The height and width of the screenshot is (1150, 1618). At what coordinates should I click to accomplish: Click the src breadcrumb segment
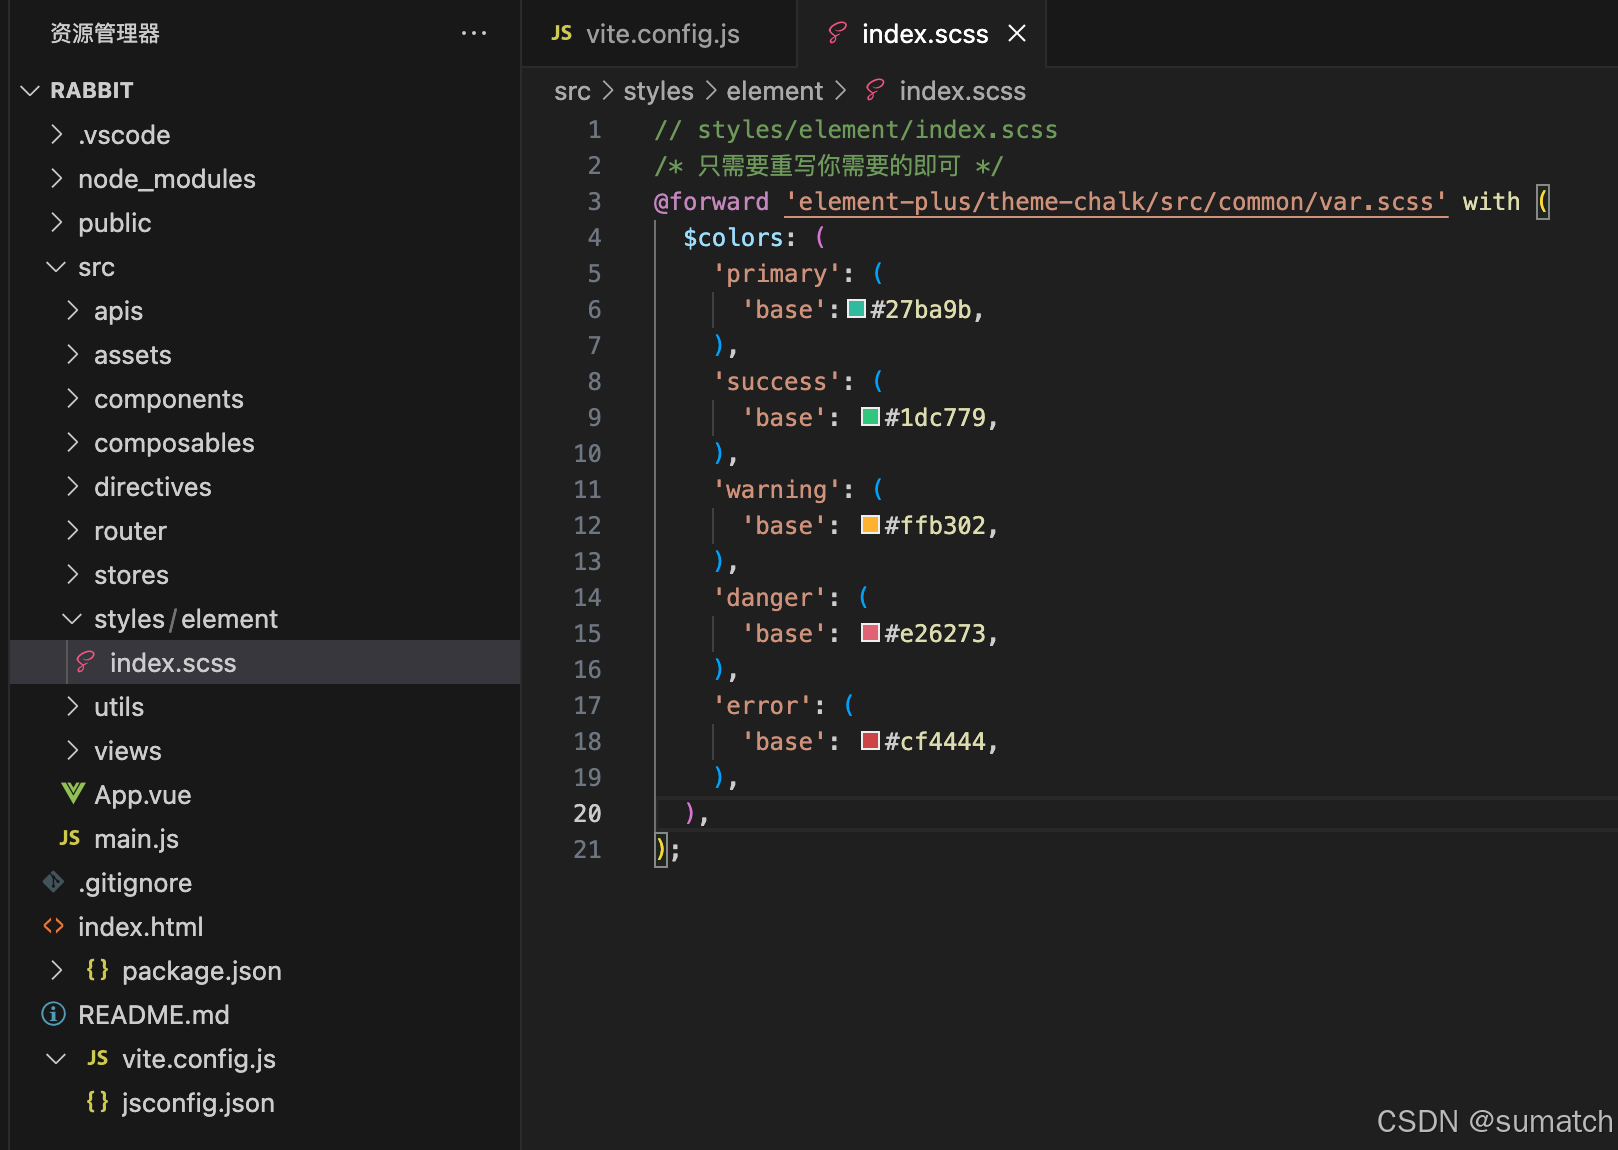coord(572,91)
